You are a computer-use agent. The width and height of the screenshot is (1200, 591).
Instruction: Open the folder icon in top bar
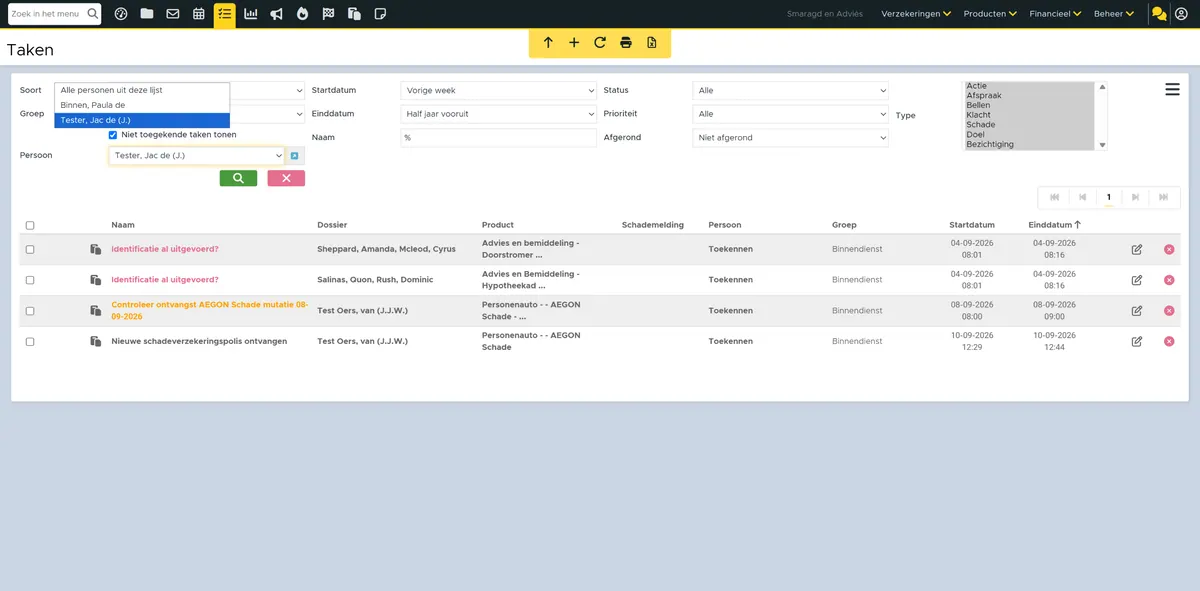(147, 14)
